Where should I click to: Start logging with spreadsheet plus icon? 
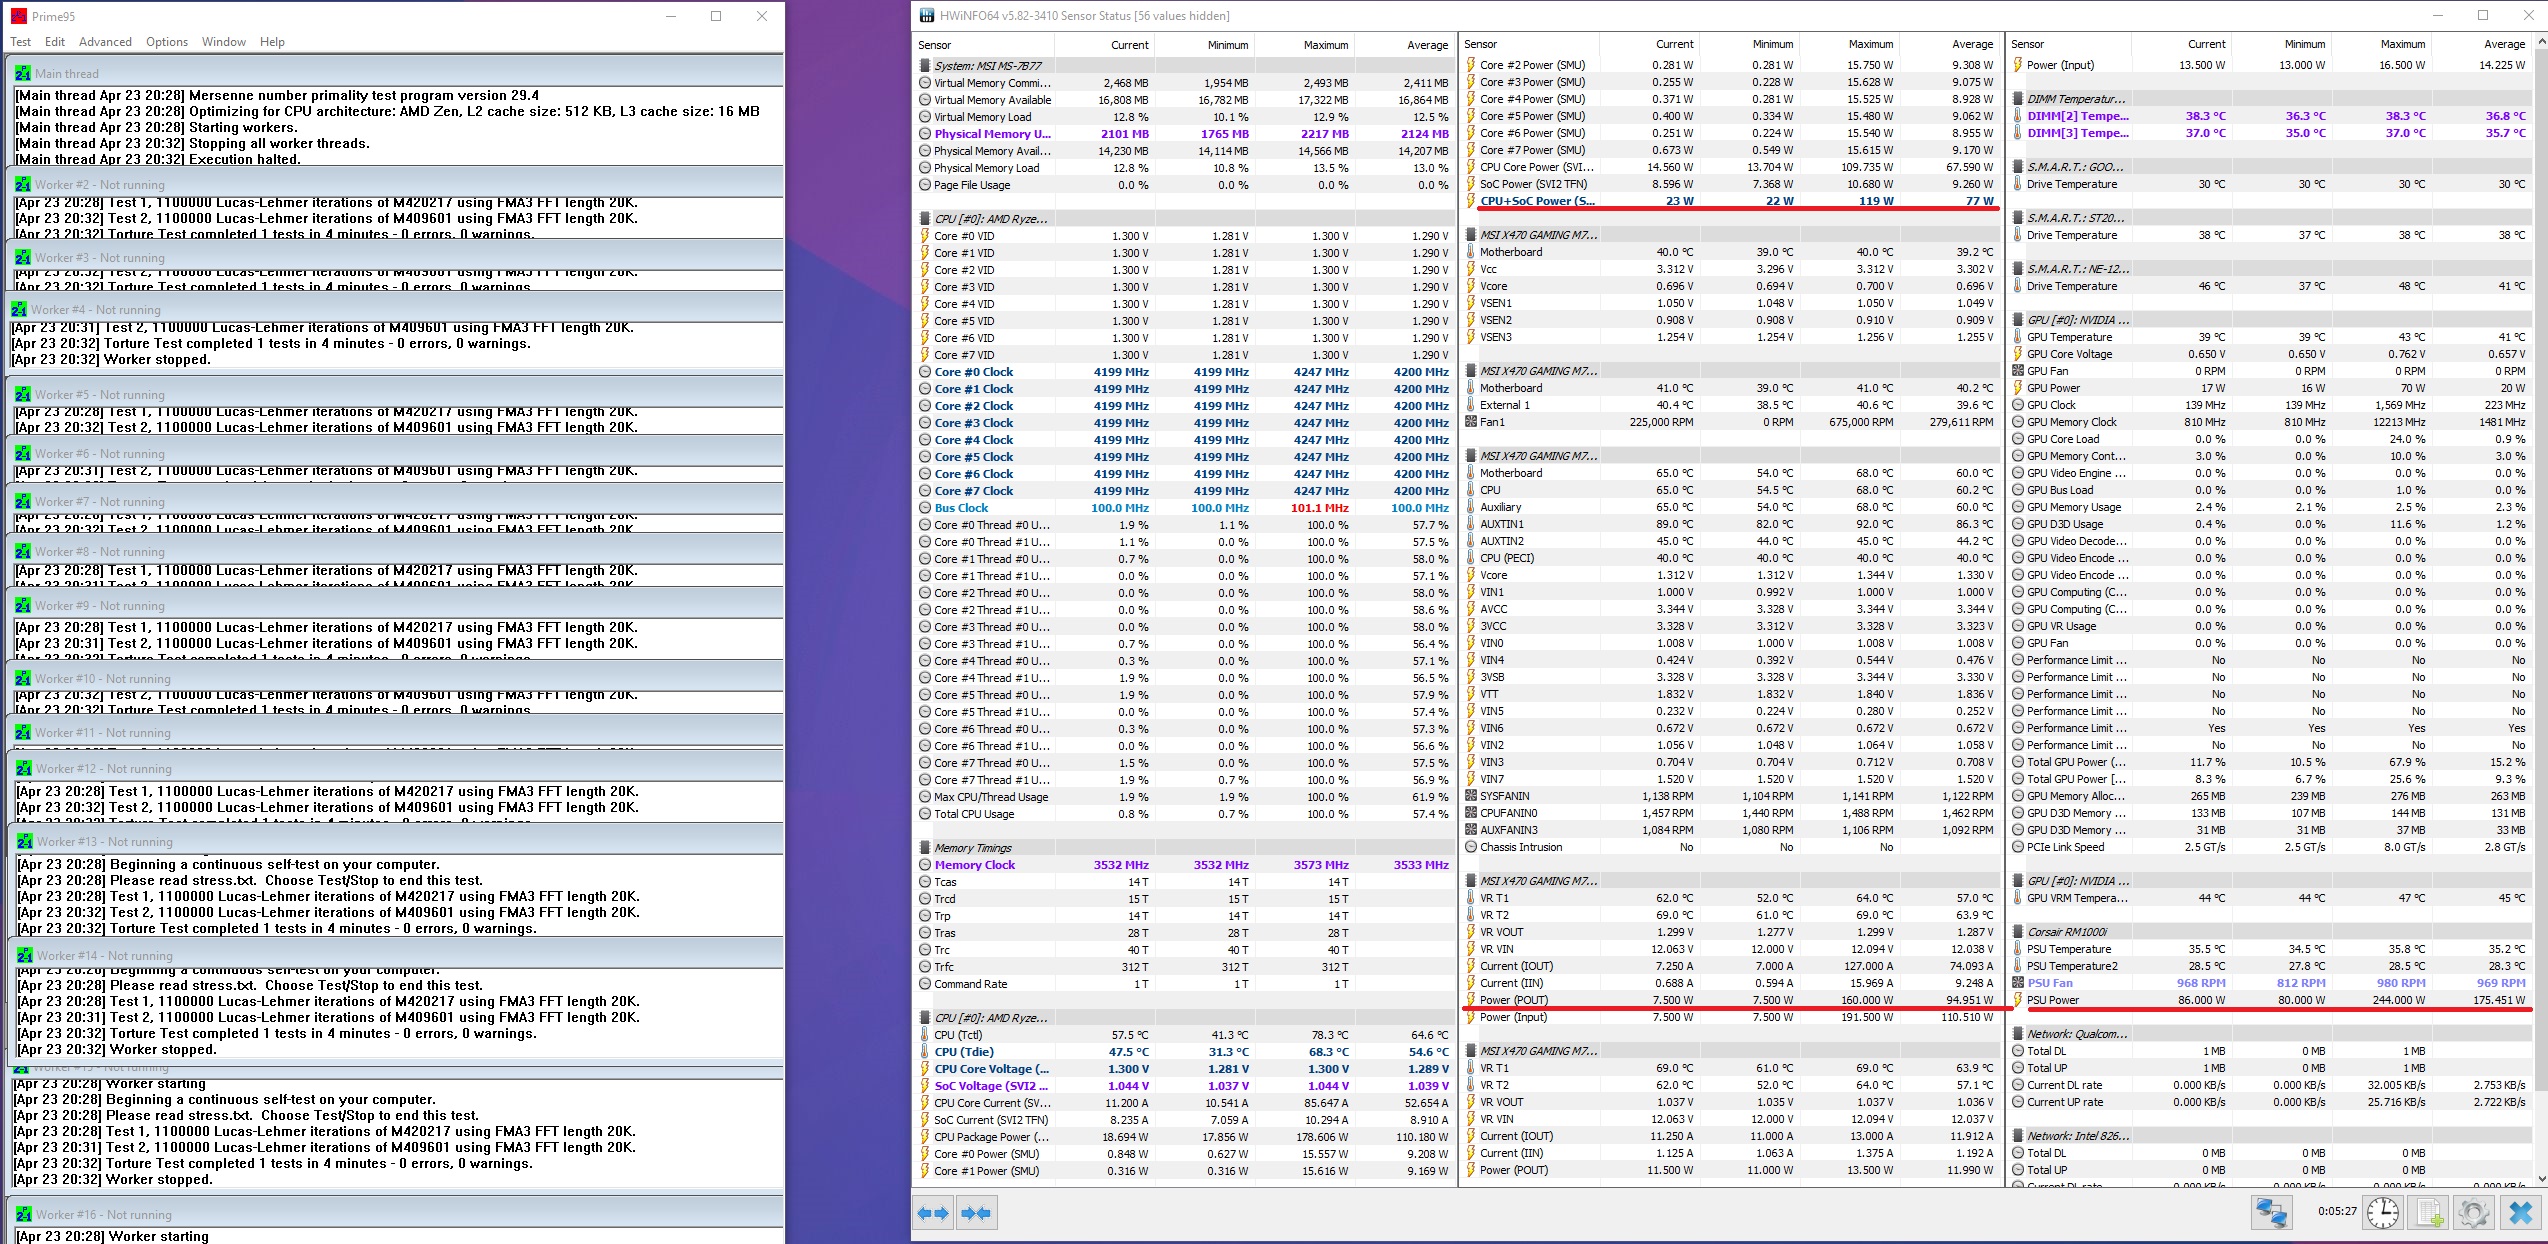point(2428,1213)
